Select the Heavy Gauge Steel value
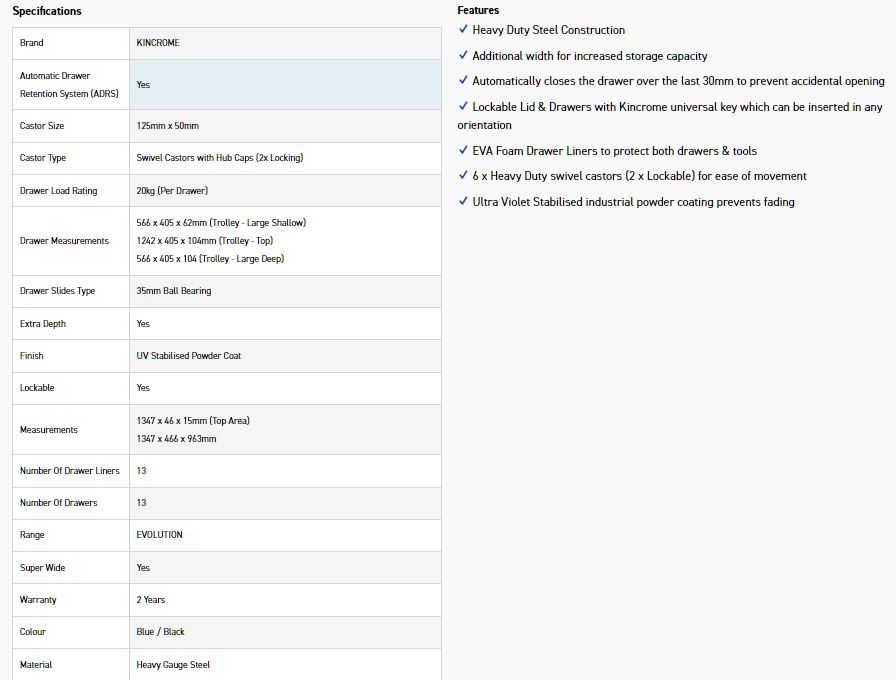The width and height of the screenshot is (896, 680). click(x=173, y=665)
